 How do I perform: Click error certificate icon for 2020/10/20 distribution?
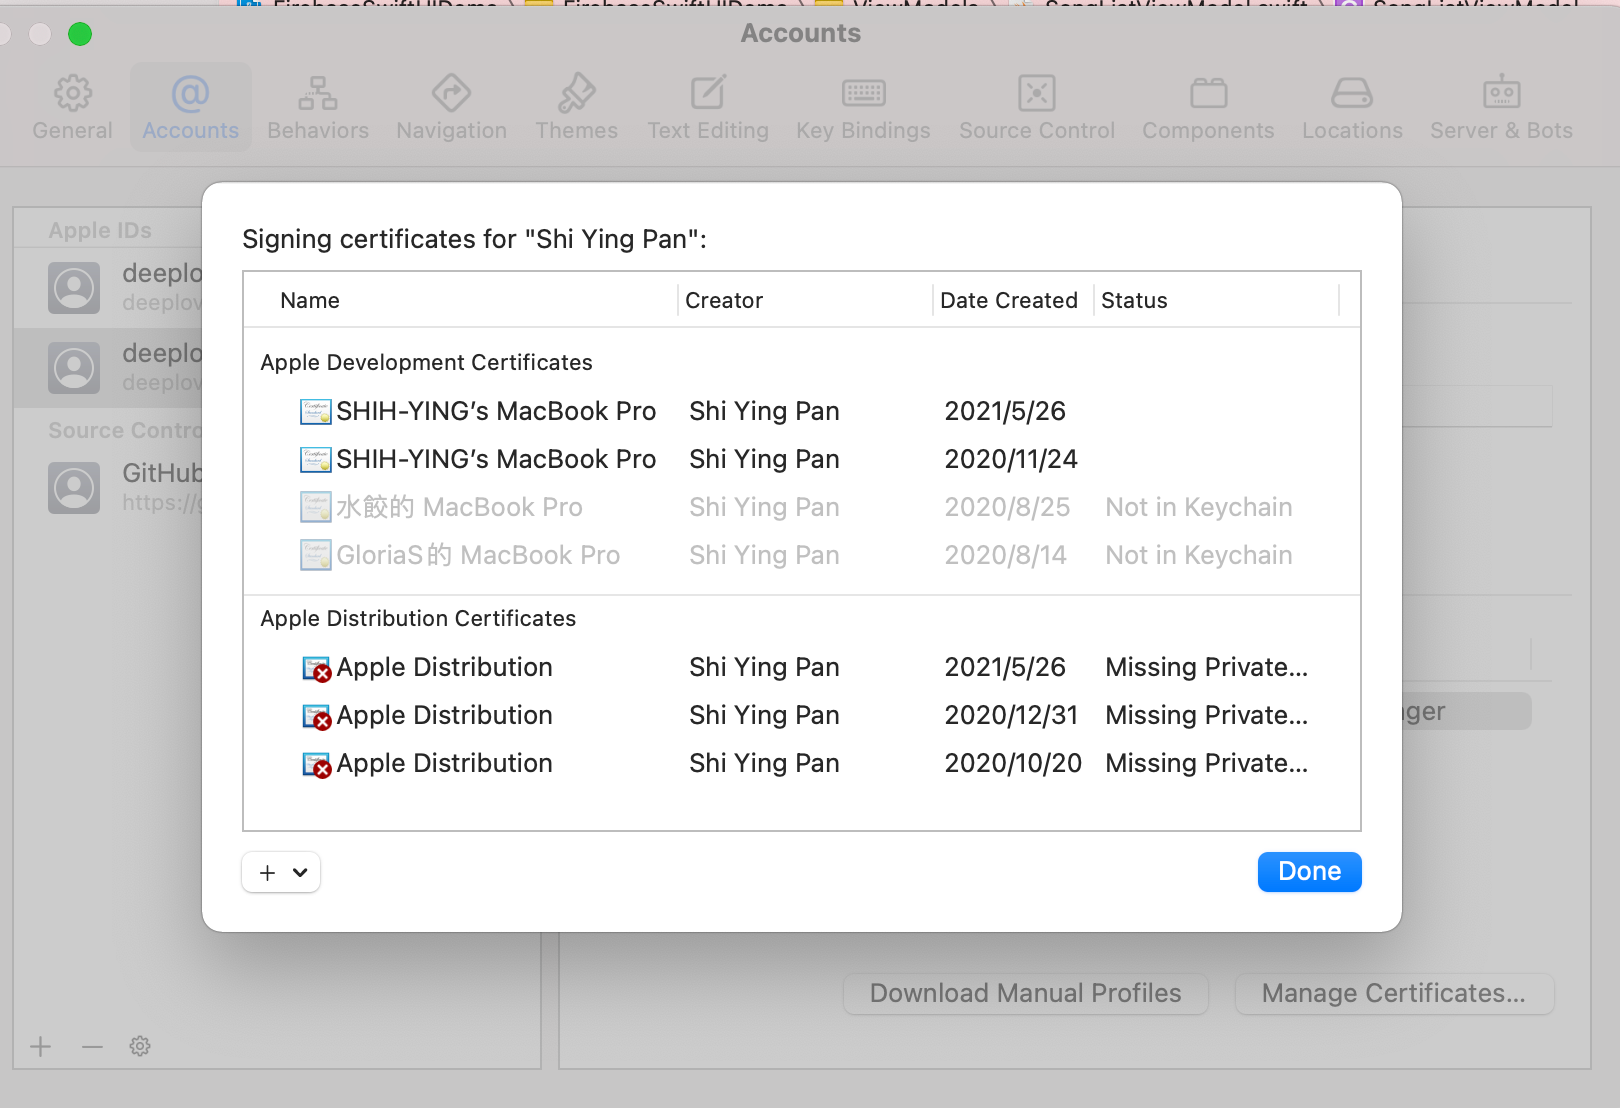[x=316, y=764]
